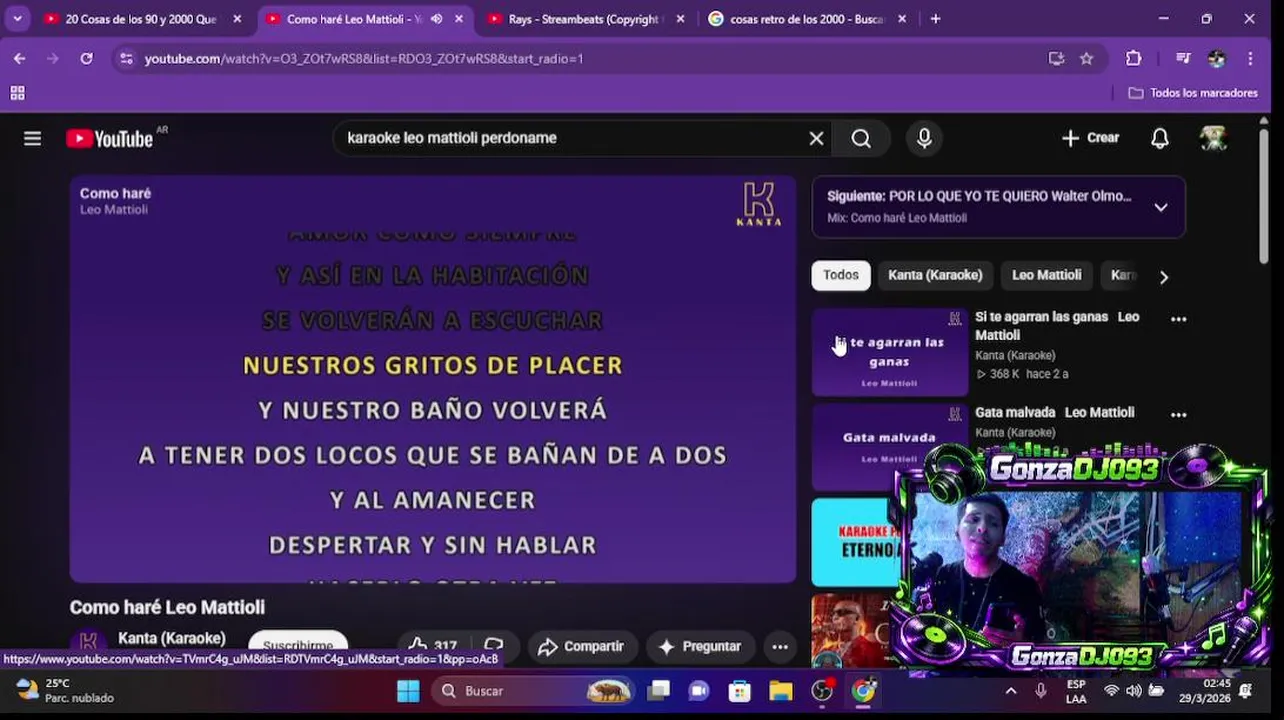Image resolution: width=1284 pixels, height=720 pixels.
Task: Open the YouTube account avatar menu
Action: point(1213,139)
